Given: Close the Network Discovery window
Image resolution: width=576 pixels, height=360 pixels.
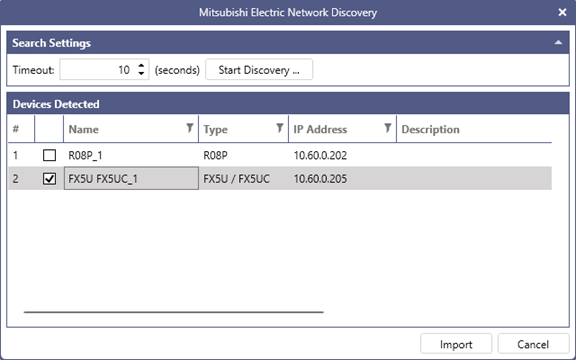Looking at the screenshot, I should tap(562, 12).
